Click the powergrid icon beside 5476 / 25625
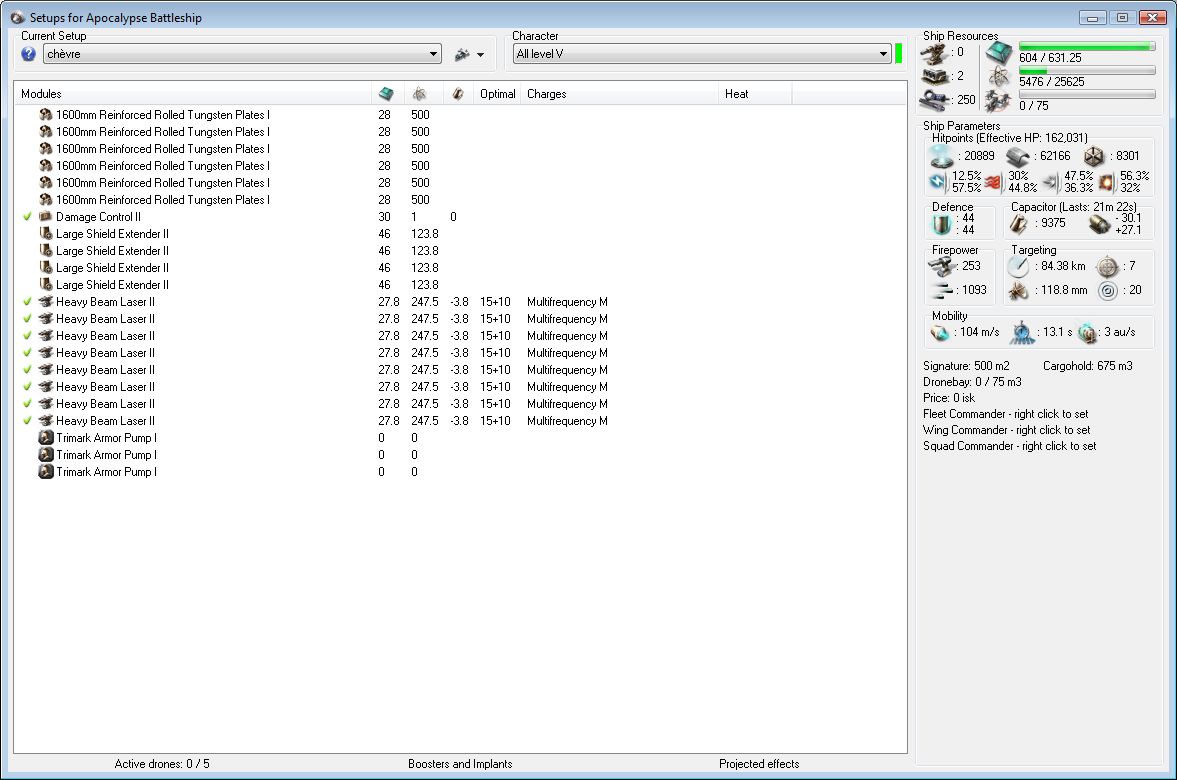Screen dimensions: 1177x780 999,77
